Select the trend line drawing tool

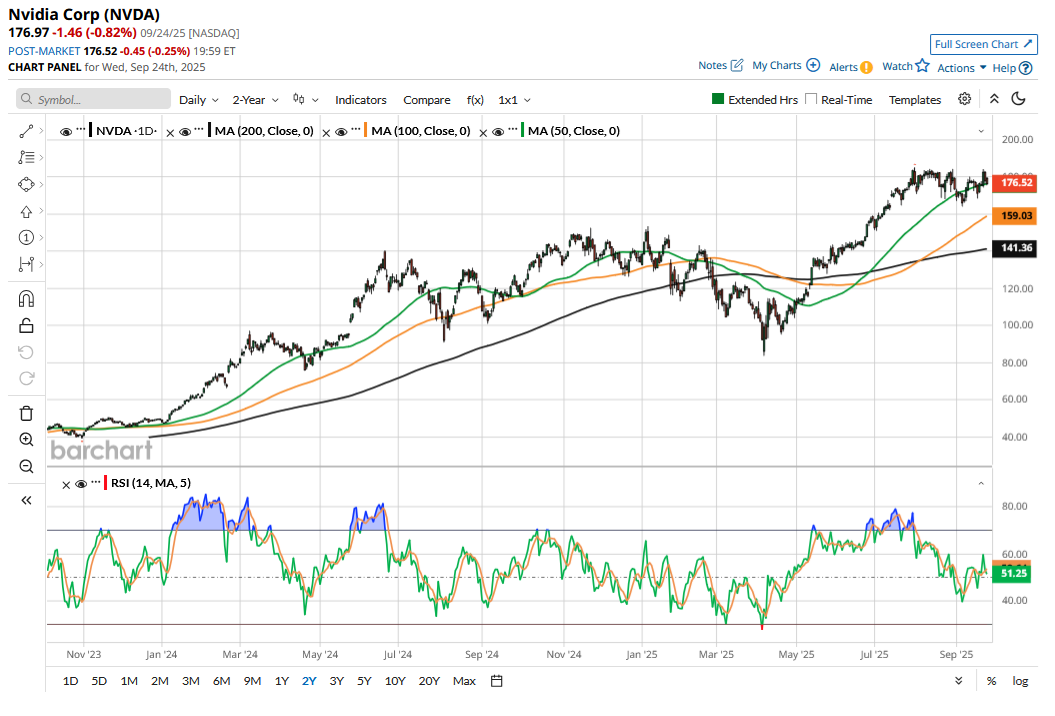point(26,131)
